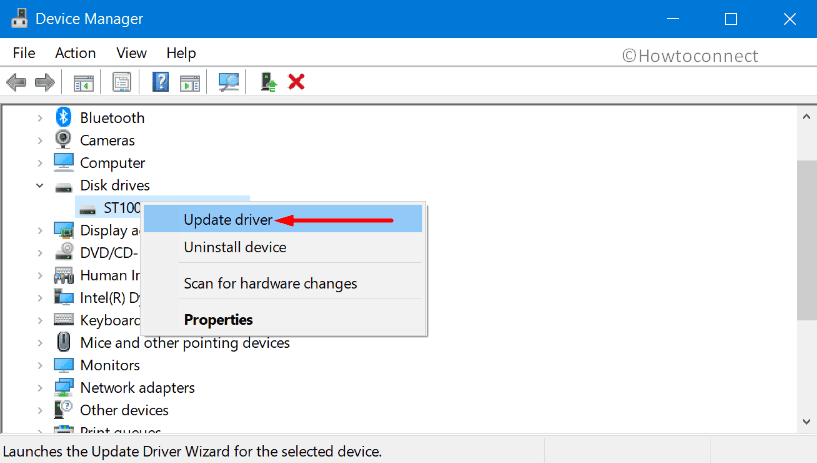The height and width of the screenshot is (463, 817).
Task: Expand the Network adapters node
Action: [40, 387]
